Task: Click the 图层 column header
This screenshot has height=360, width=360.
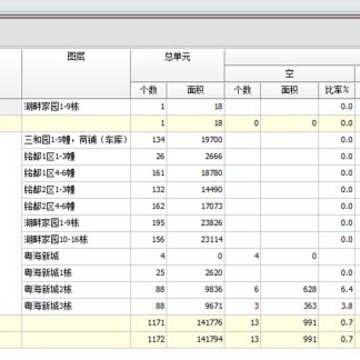Action: (x=76, y=74)
